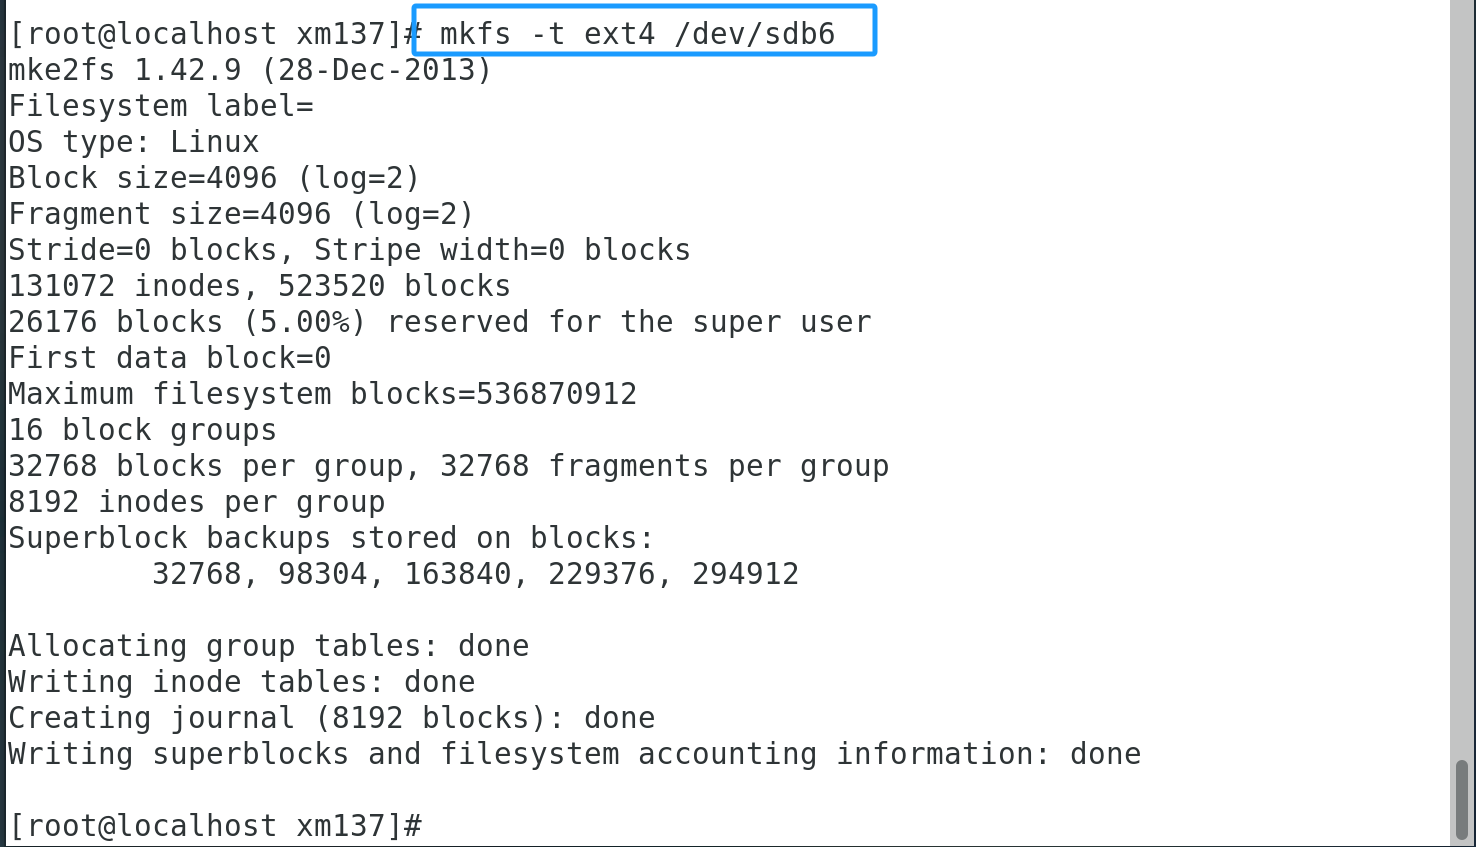Click the OS type: Linux line
Screen dimensions: 1476x847
click(134, 142)
